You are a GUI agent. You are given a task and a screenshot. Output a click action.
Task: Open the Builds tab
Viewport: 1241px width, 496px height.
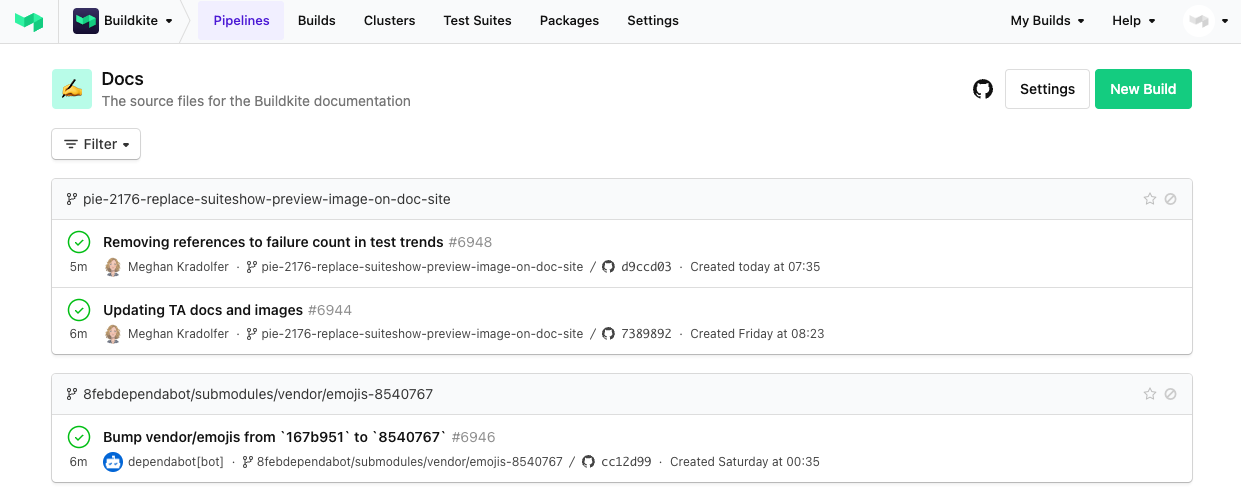pyautogui.click(x=317, y=20)
